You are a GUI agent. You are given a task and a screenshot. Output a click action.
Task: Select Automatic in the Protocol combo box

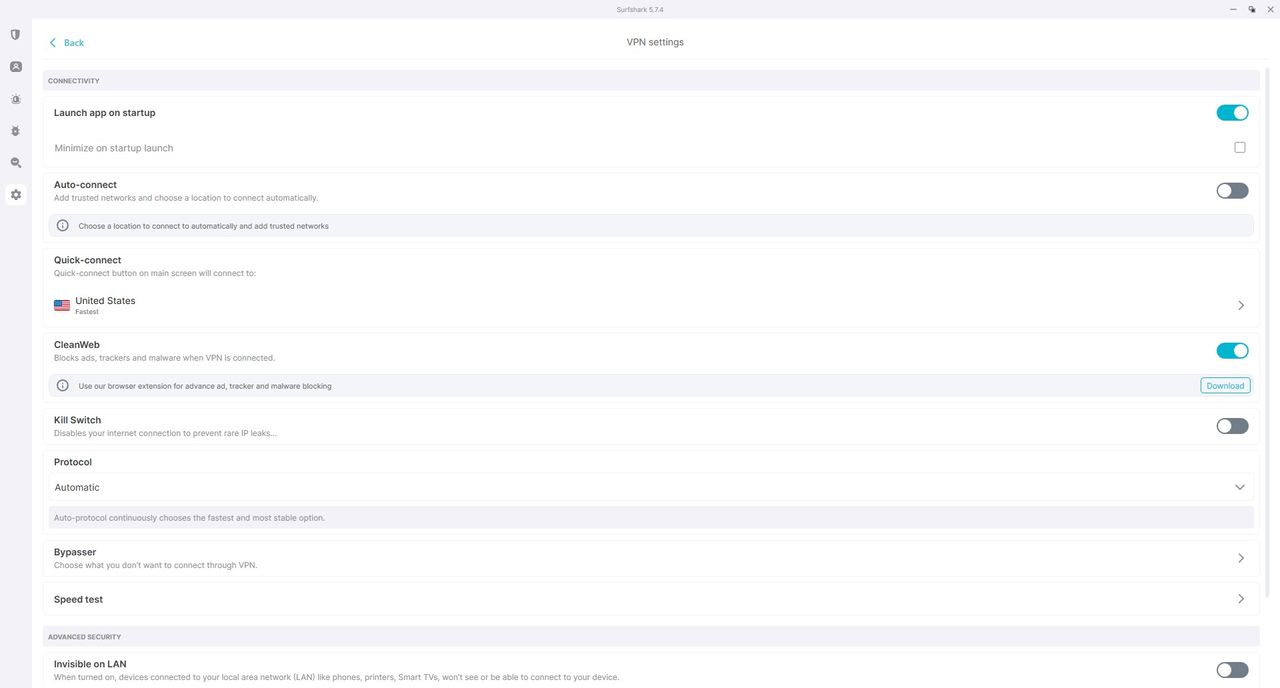coord(651,487)
